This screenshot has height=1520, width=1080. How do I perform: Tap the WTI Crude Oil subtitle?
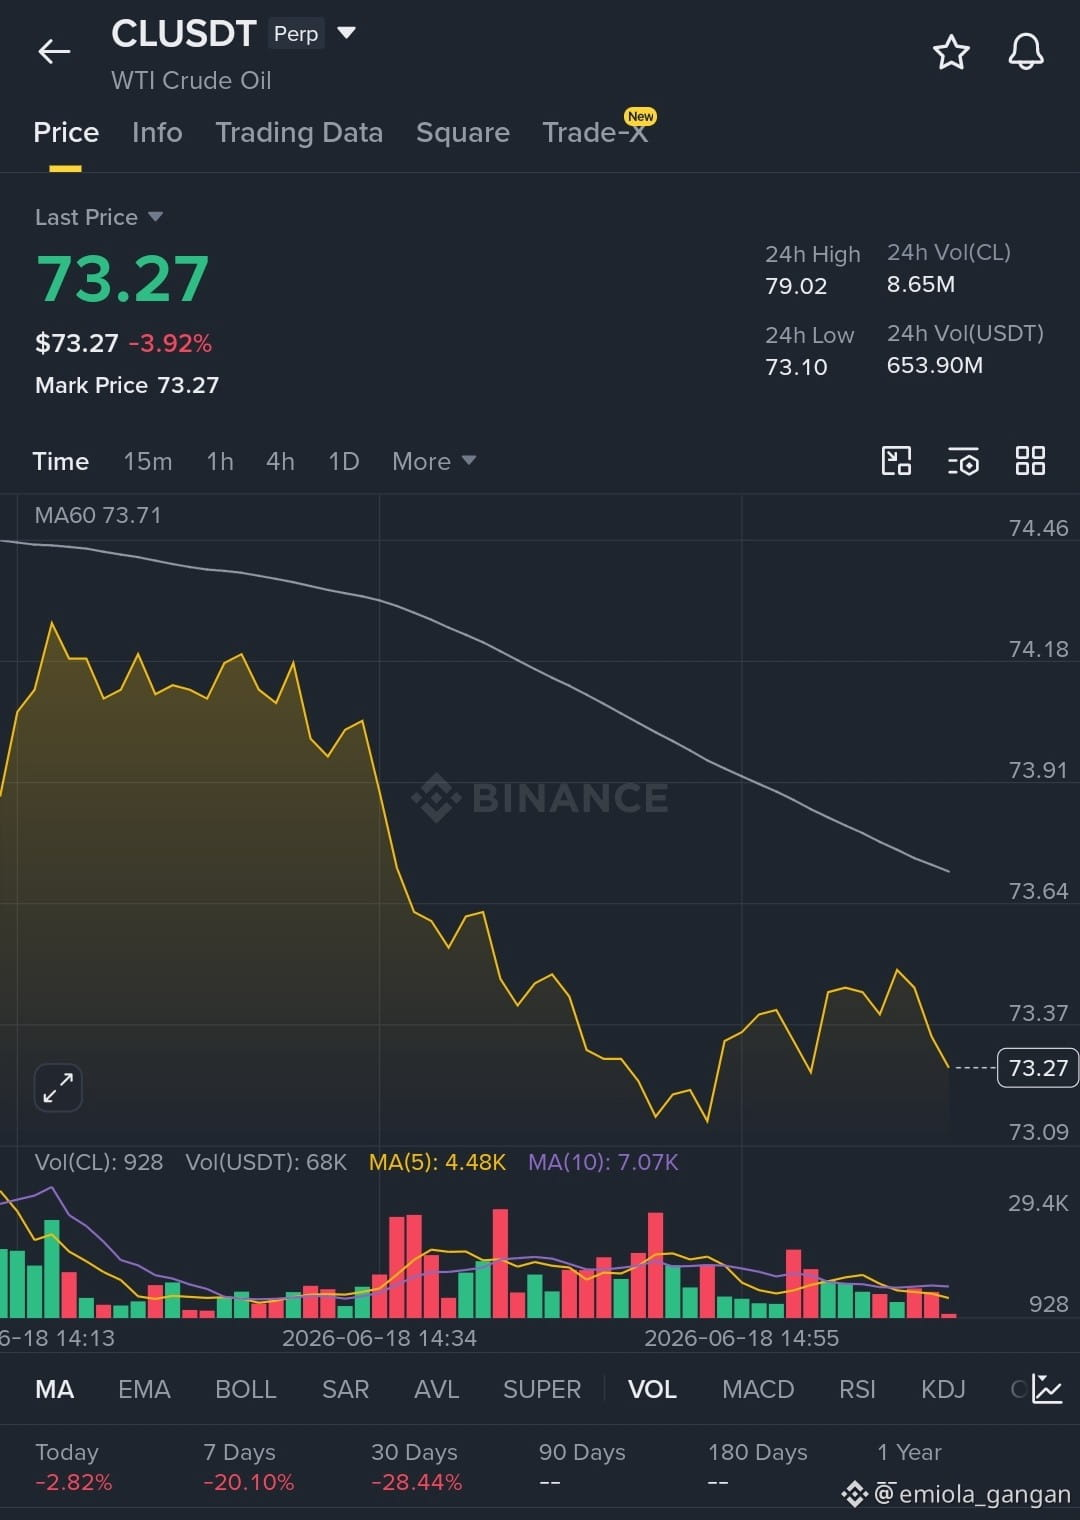tap(191, 80)
